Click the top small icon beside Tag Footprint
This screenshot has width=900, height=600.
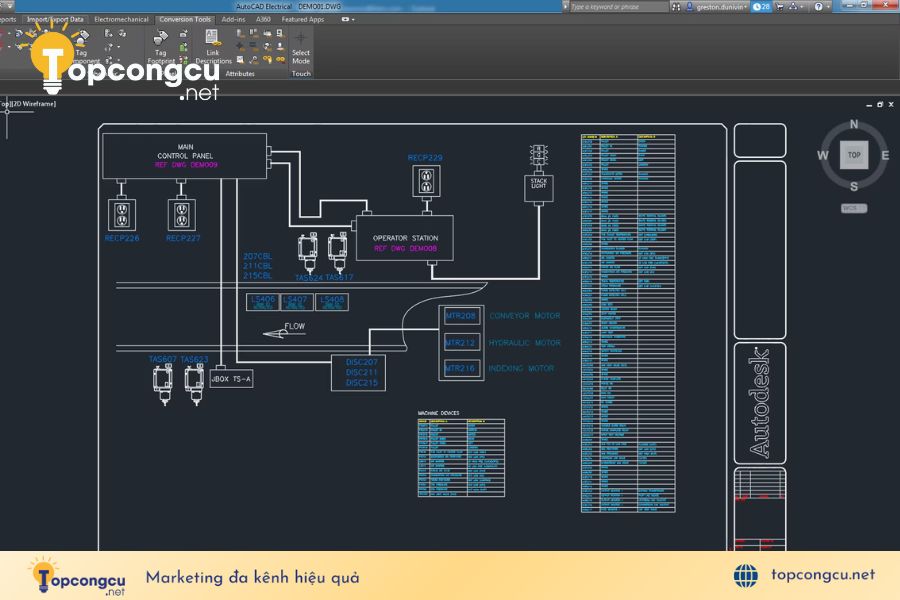pos(184,33)
